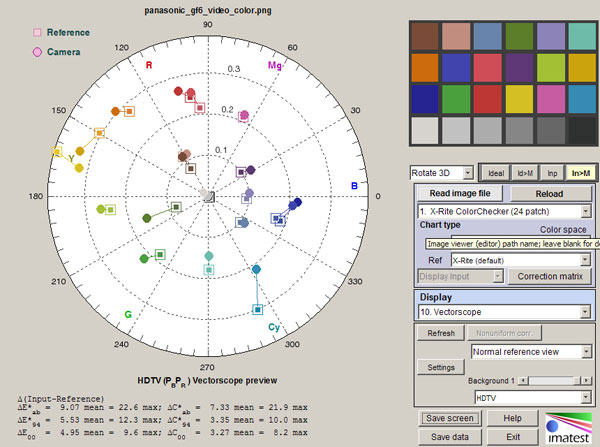Select the blue sky swatch
The width and height of the screenshot is (600, 447).
coord(488,36)
